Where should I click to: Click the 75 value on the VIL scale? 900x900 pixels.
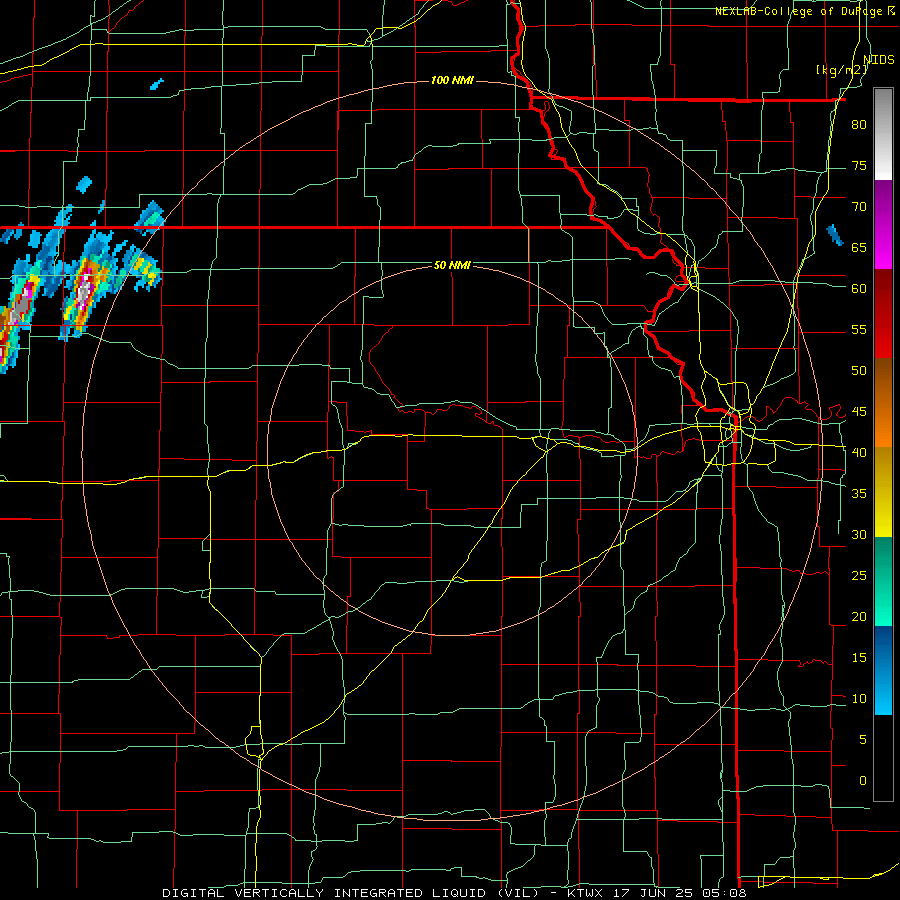(x=859, y=165)
